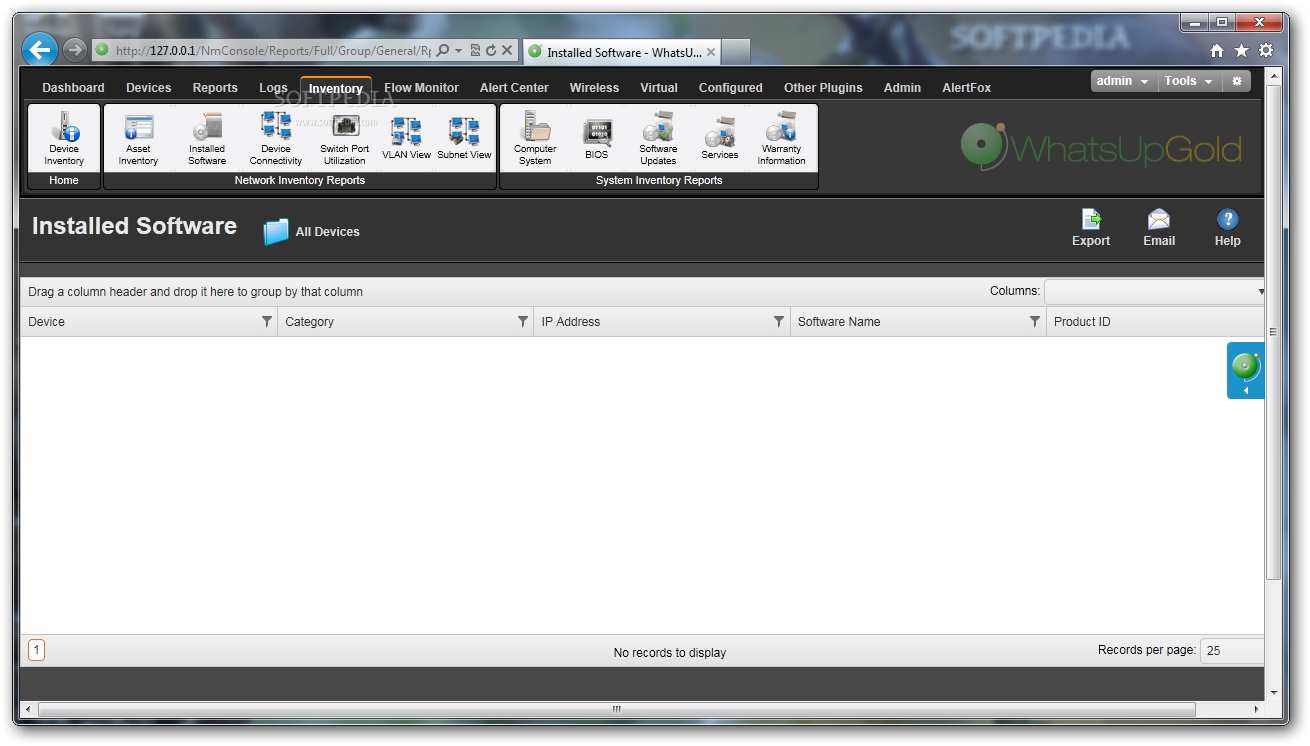Image resolution: width=1310 pixels, height=746 pixels.
Task: Select the Inventory tab
Action: coord(336,89)
